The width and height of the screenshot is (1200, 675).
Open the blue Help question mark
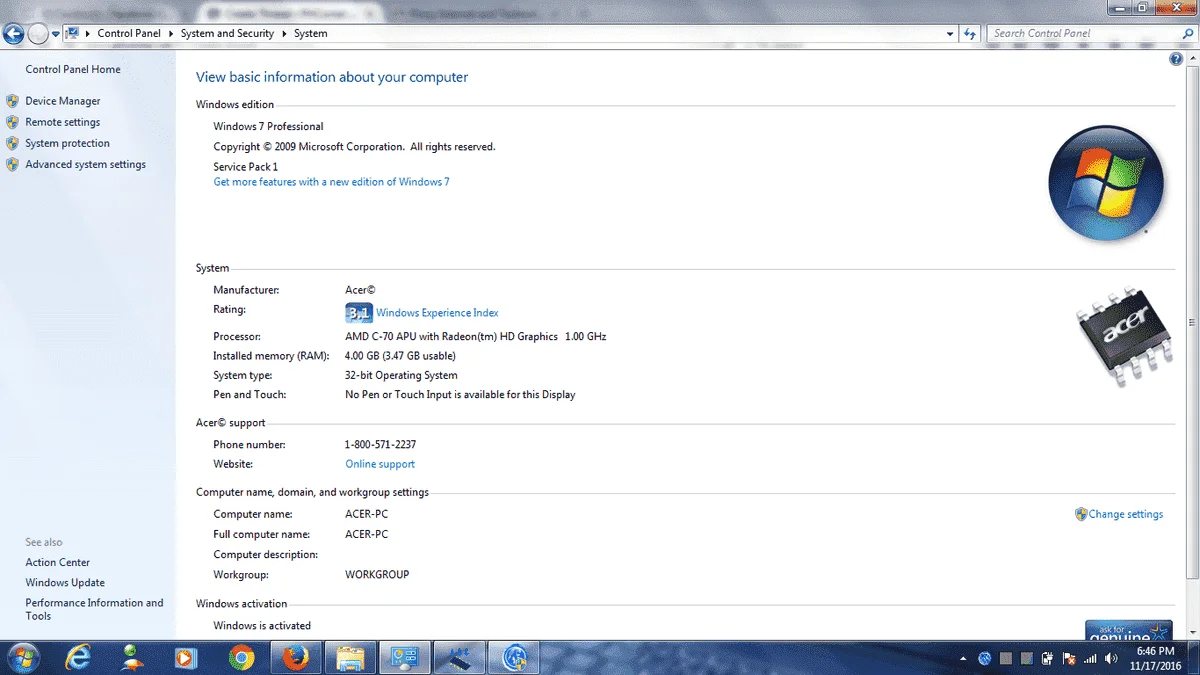click(1176, 59)
